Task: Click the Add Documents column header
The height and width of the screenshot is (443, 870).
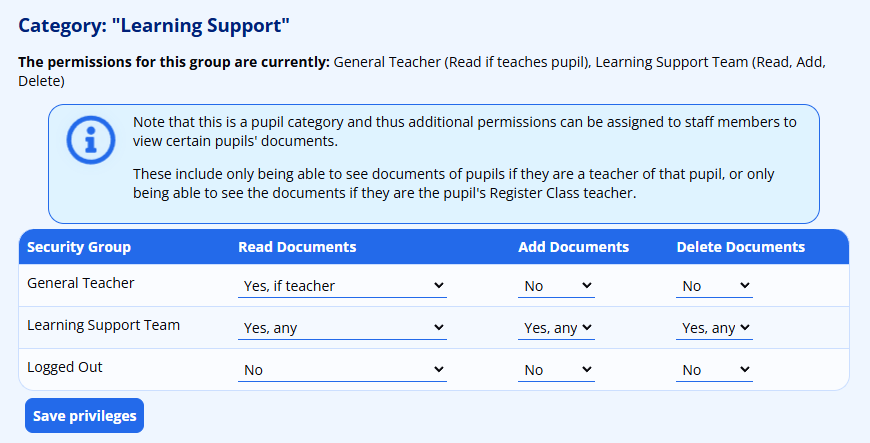Action: coord(573,247)
